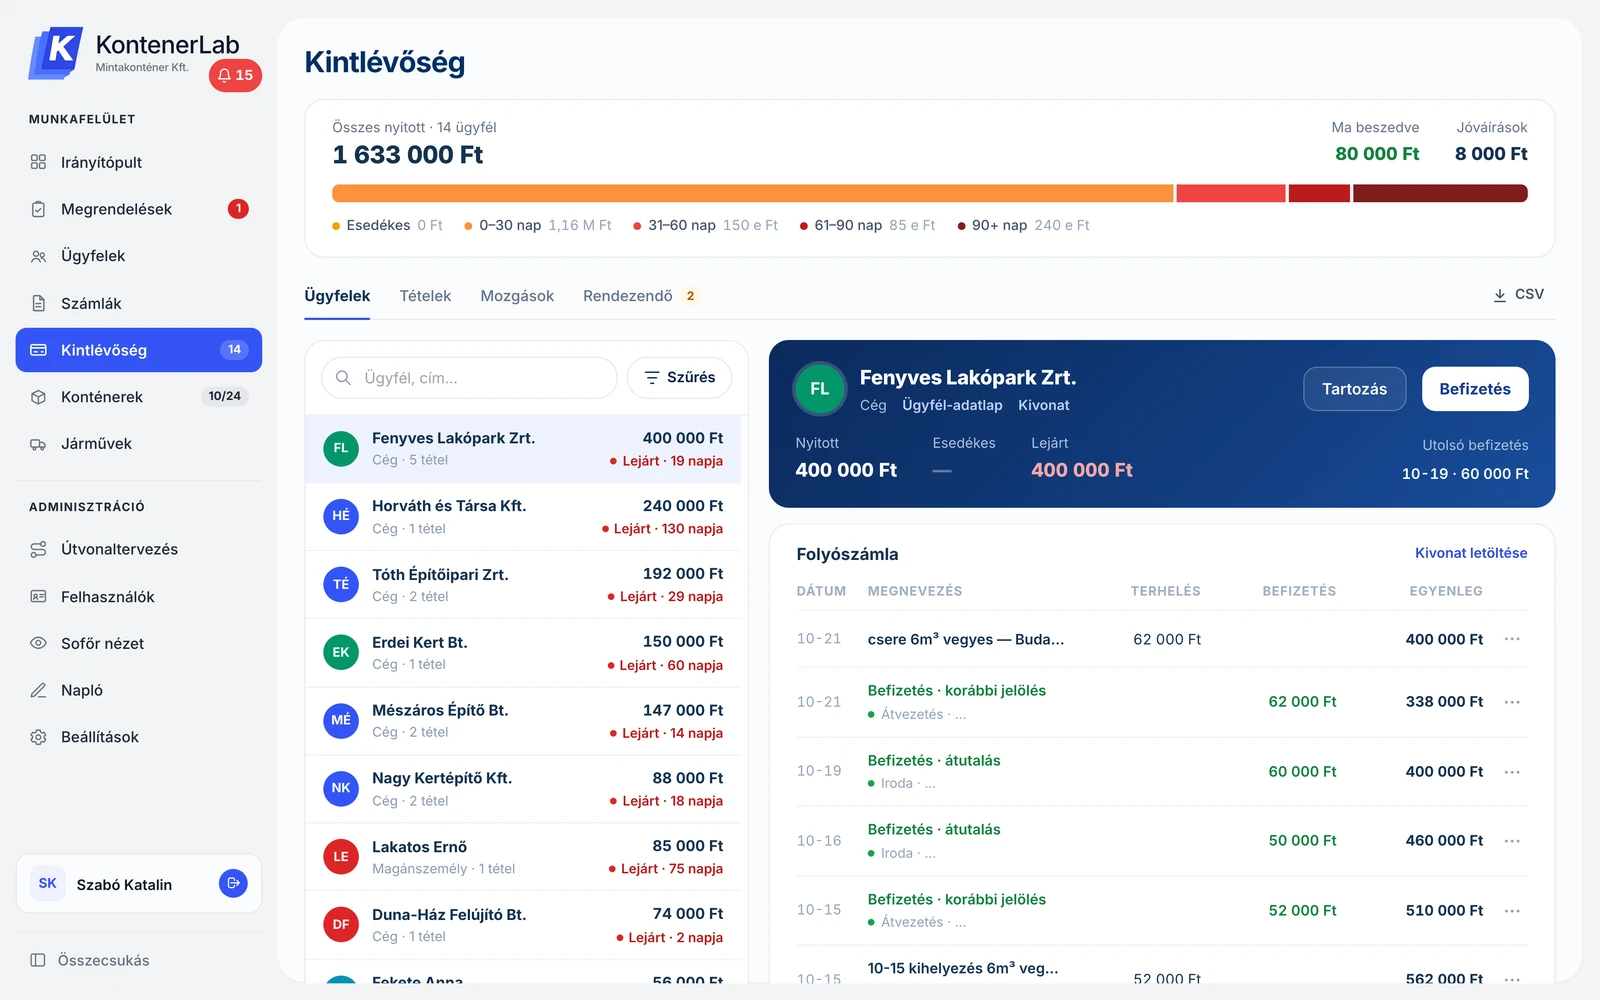Click orange 0–30 nap aging bar segment
1600x1000 pixels.
click(x=753, y=193)
